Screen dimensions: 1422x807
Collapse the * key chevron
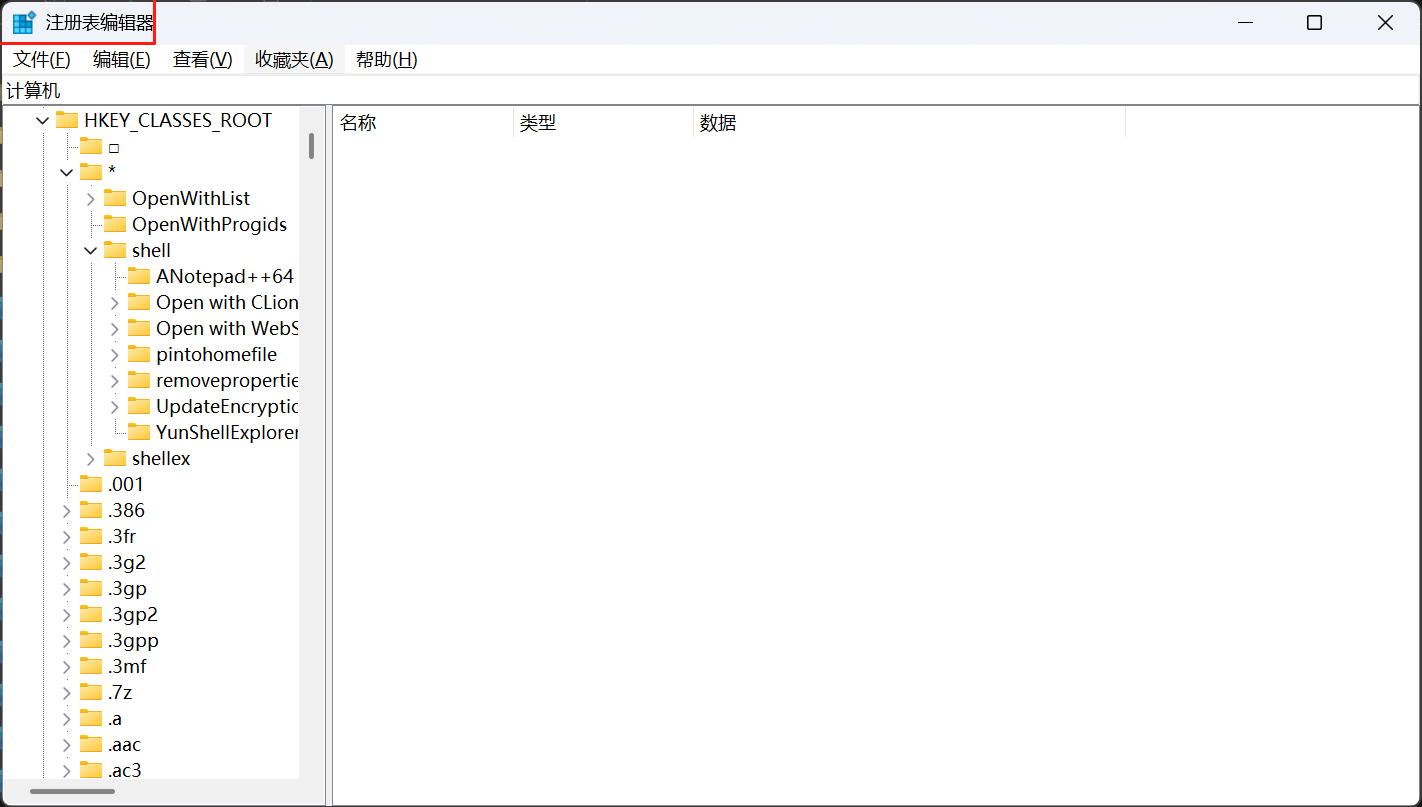click(66, 173)
